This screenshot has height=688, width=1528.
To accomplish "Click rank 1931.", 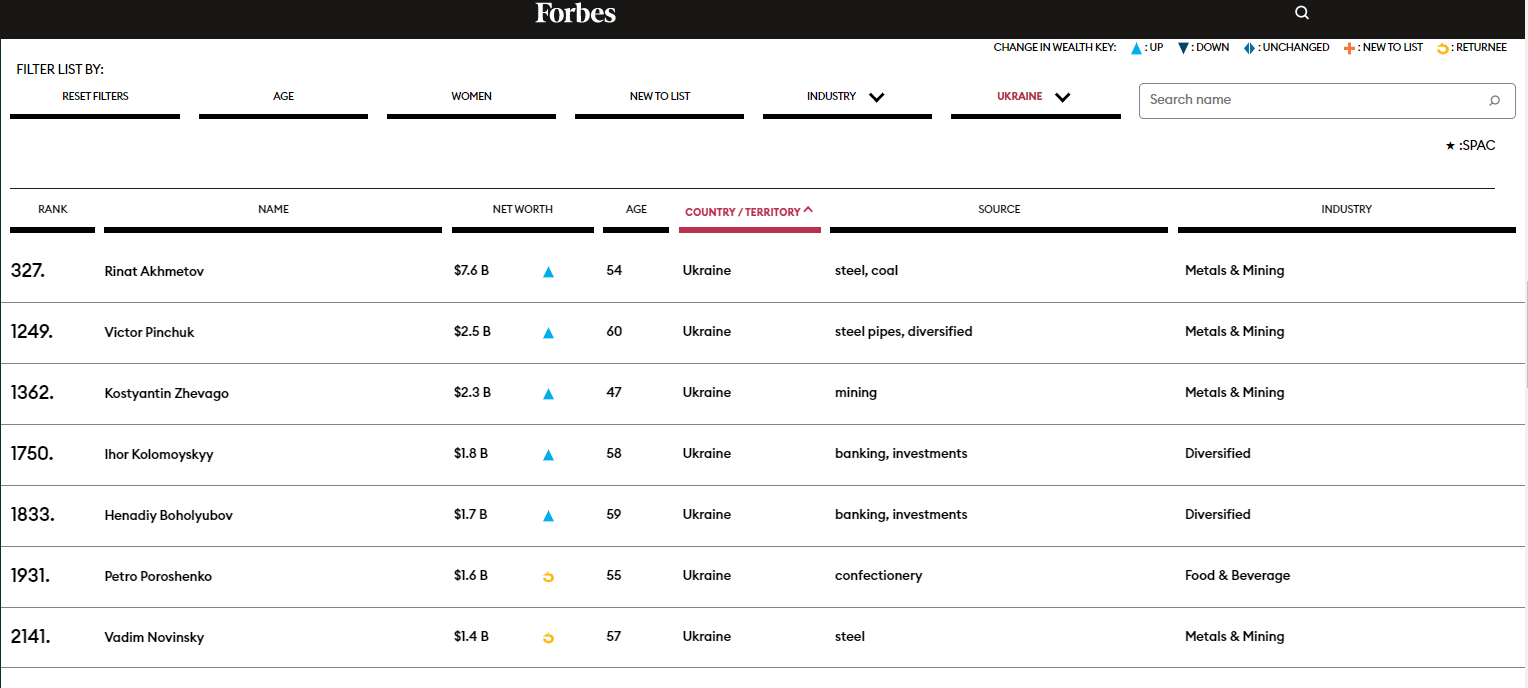I will click(x=30, y=576).
